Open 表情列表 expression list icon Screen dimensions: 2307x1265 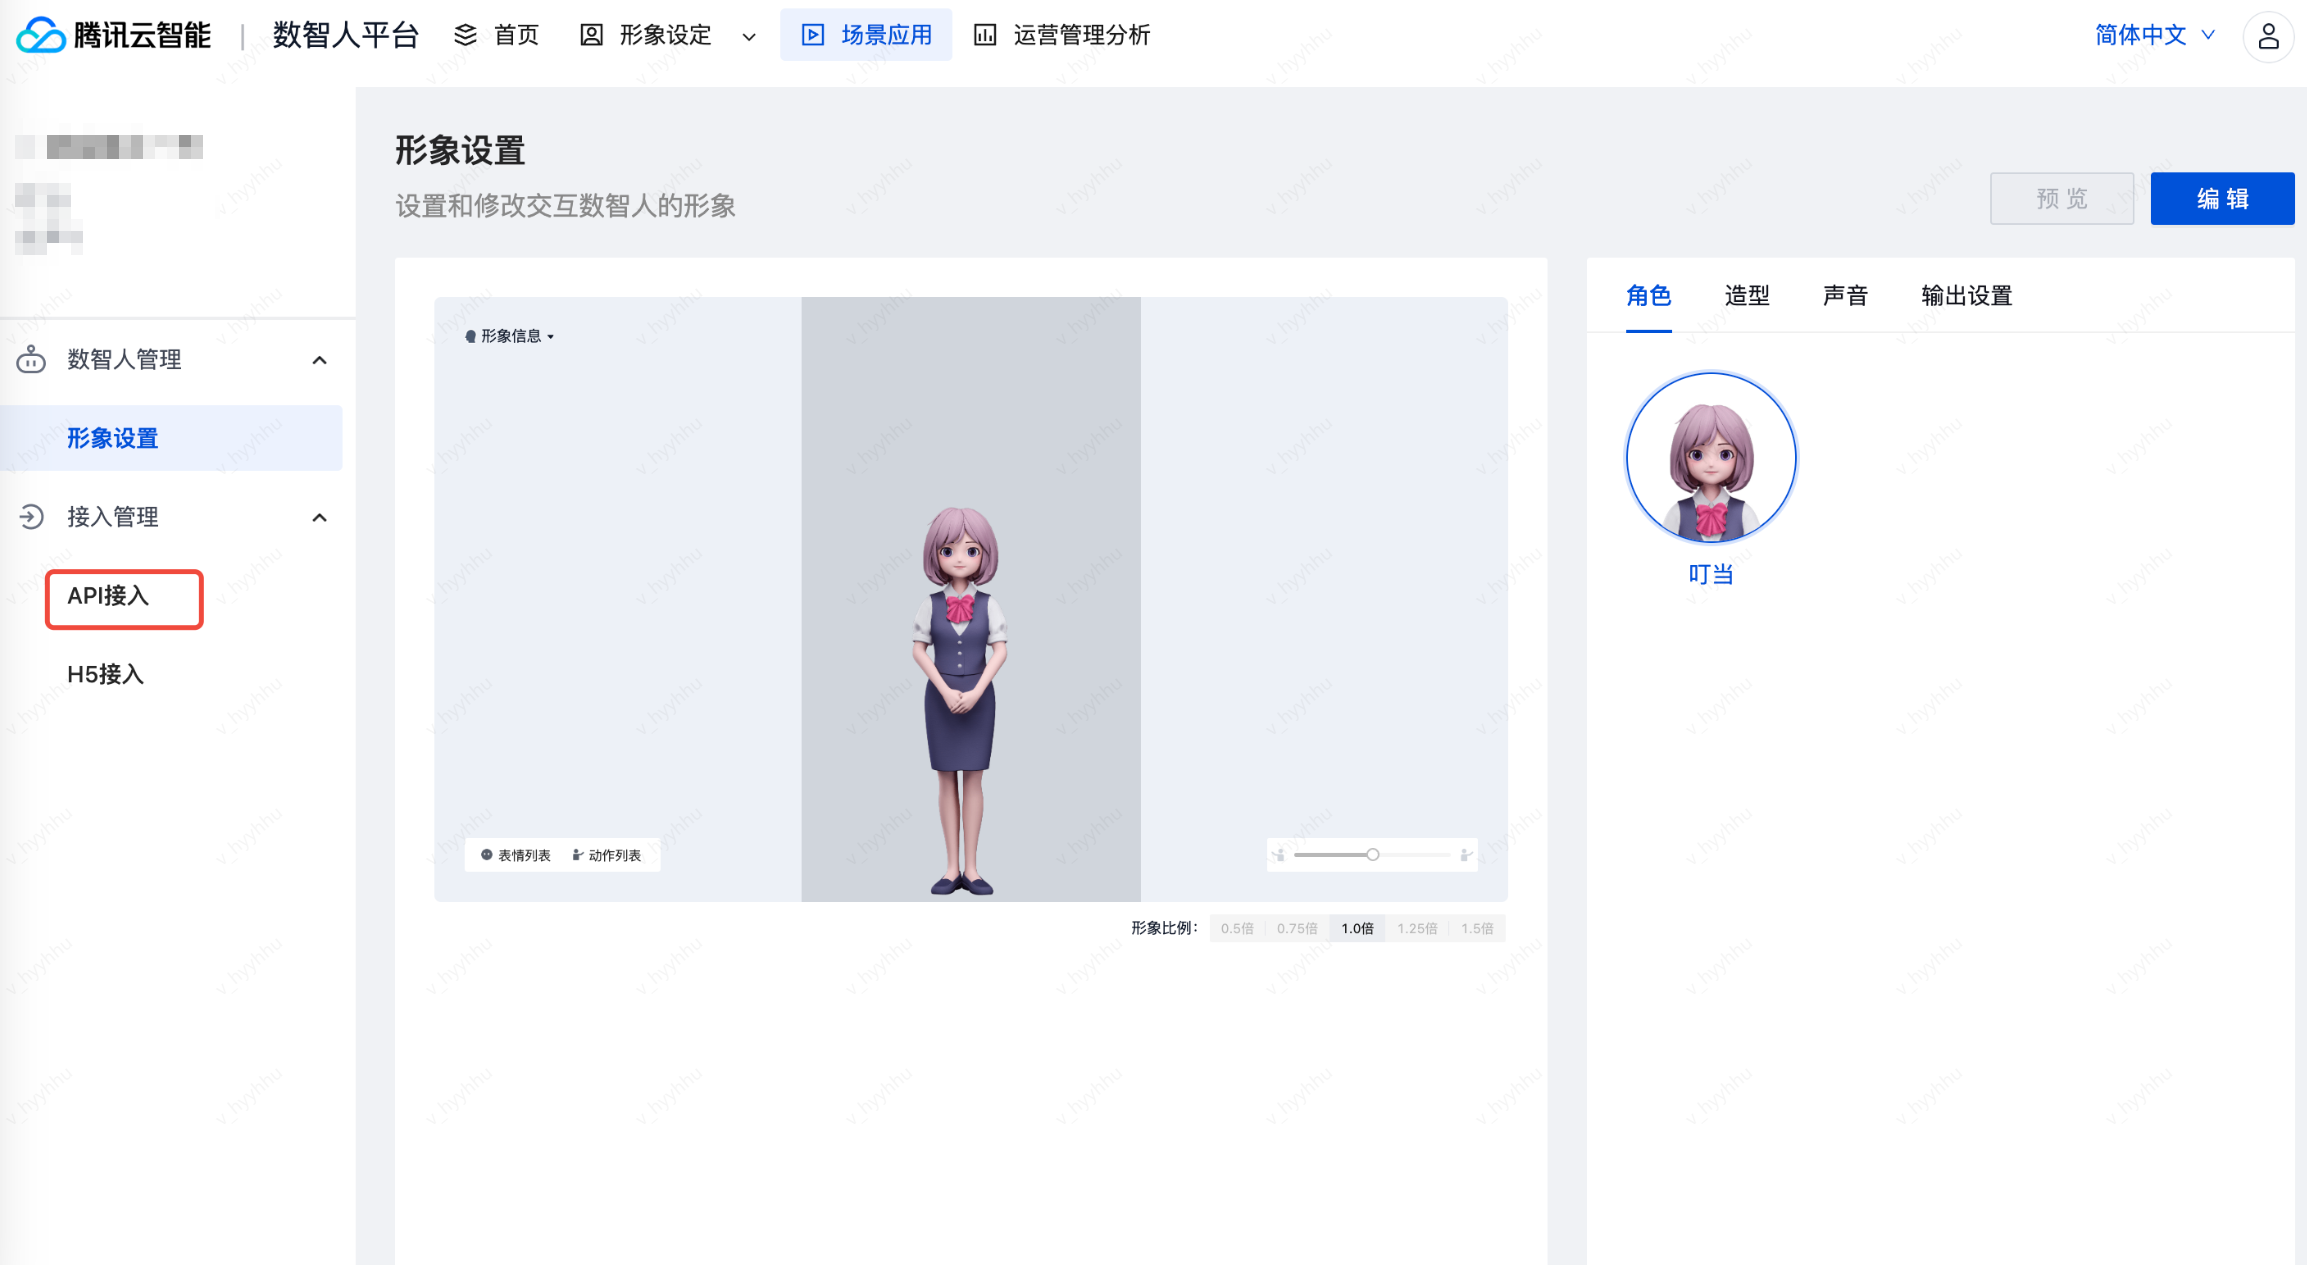(487, 855)
